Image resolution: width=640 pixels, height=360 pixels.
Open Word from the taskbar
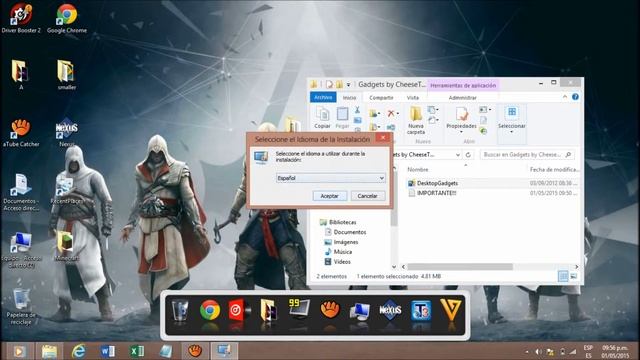pos(108,351)
